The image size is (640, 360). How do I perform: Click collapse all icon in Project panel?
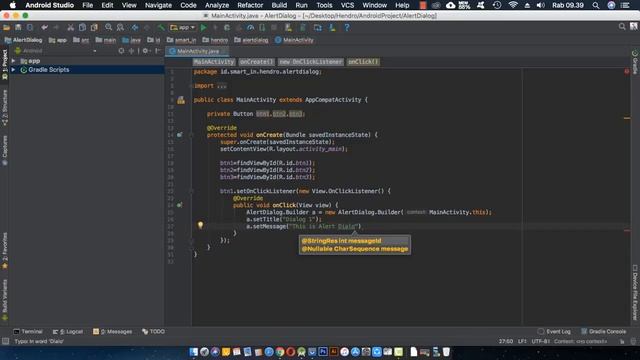[131, 51]
